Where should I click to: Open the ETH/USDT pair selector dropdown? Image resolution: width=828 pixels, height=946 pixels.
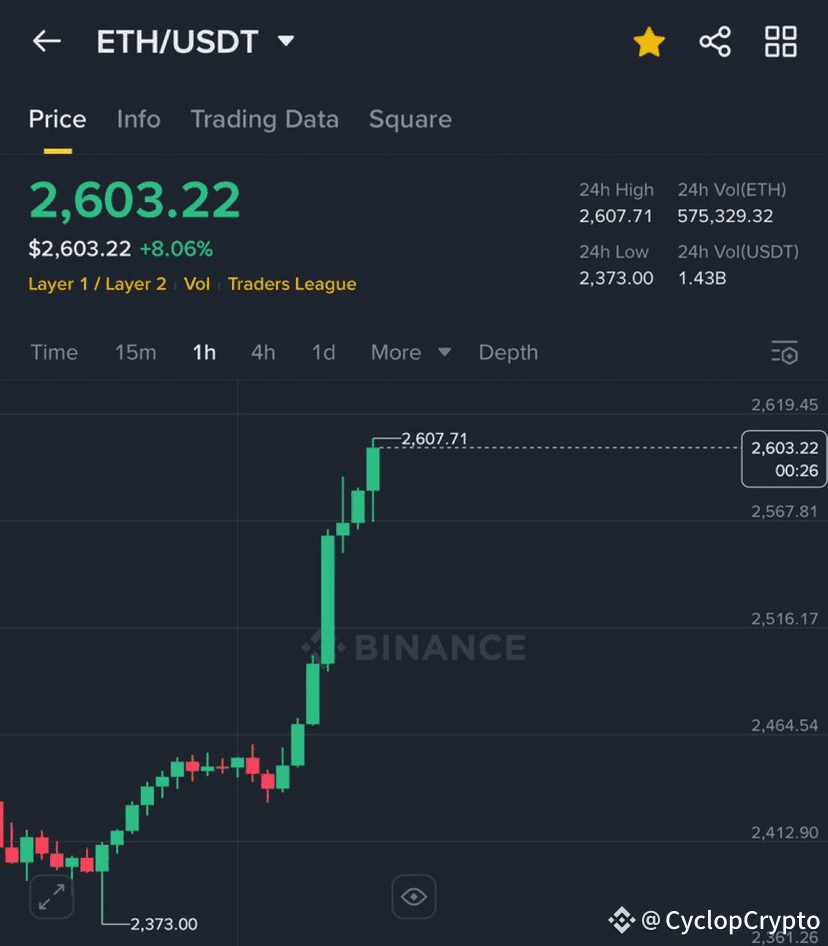195,42
